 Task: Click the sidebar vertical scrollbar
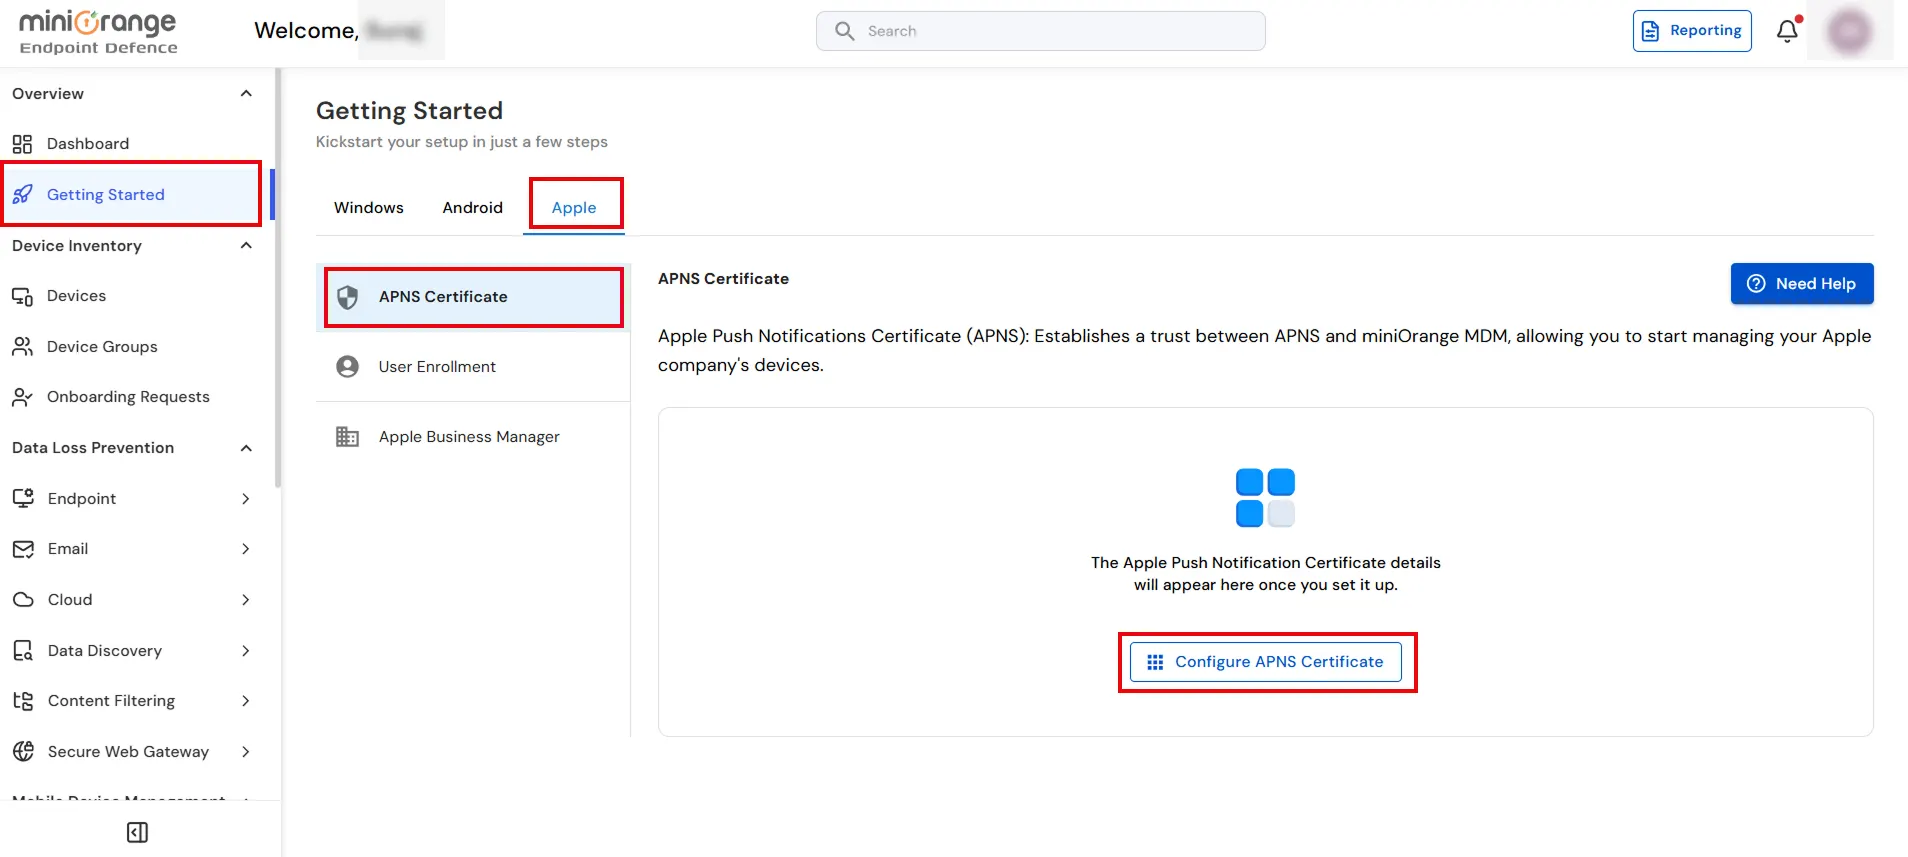278,278
